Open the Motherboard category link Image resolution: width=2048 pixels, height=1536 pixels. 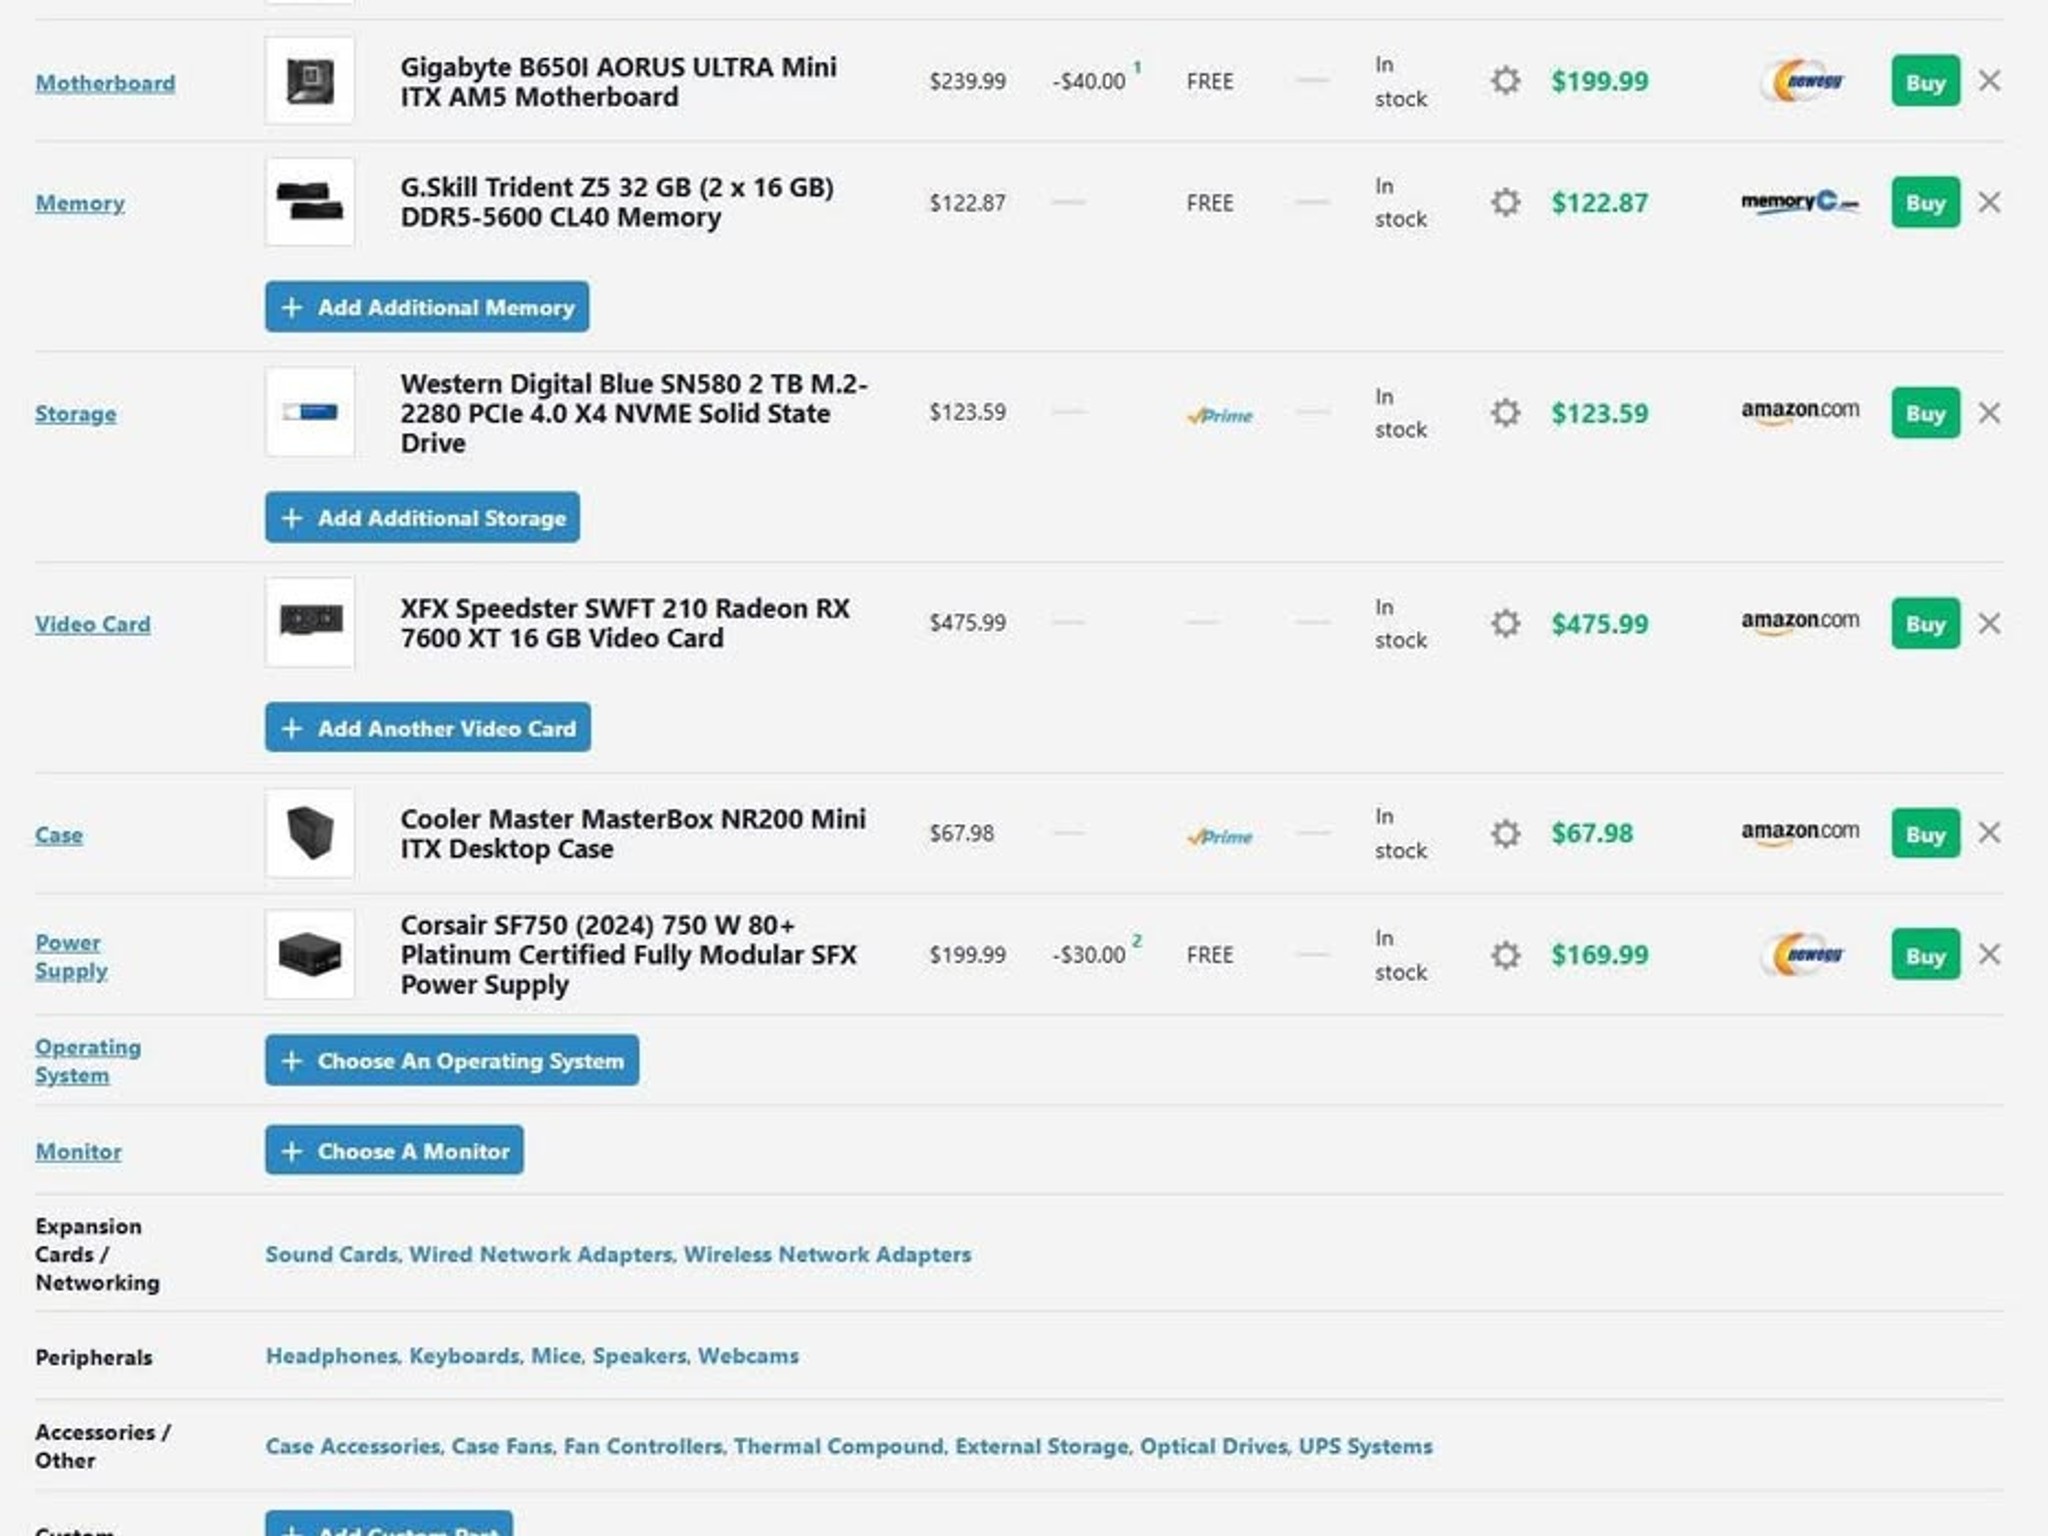[x=104, y=83]
